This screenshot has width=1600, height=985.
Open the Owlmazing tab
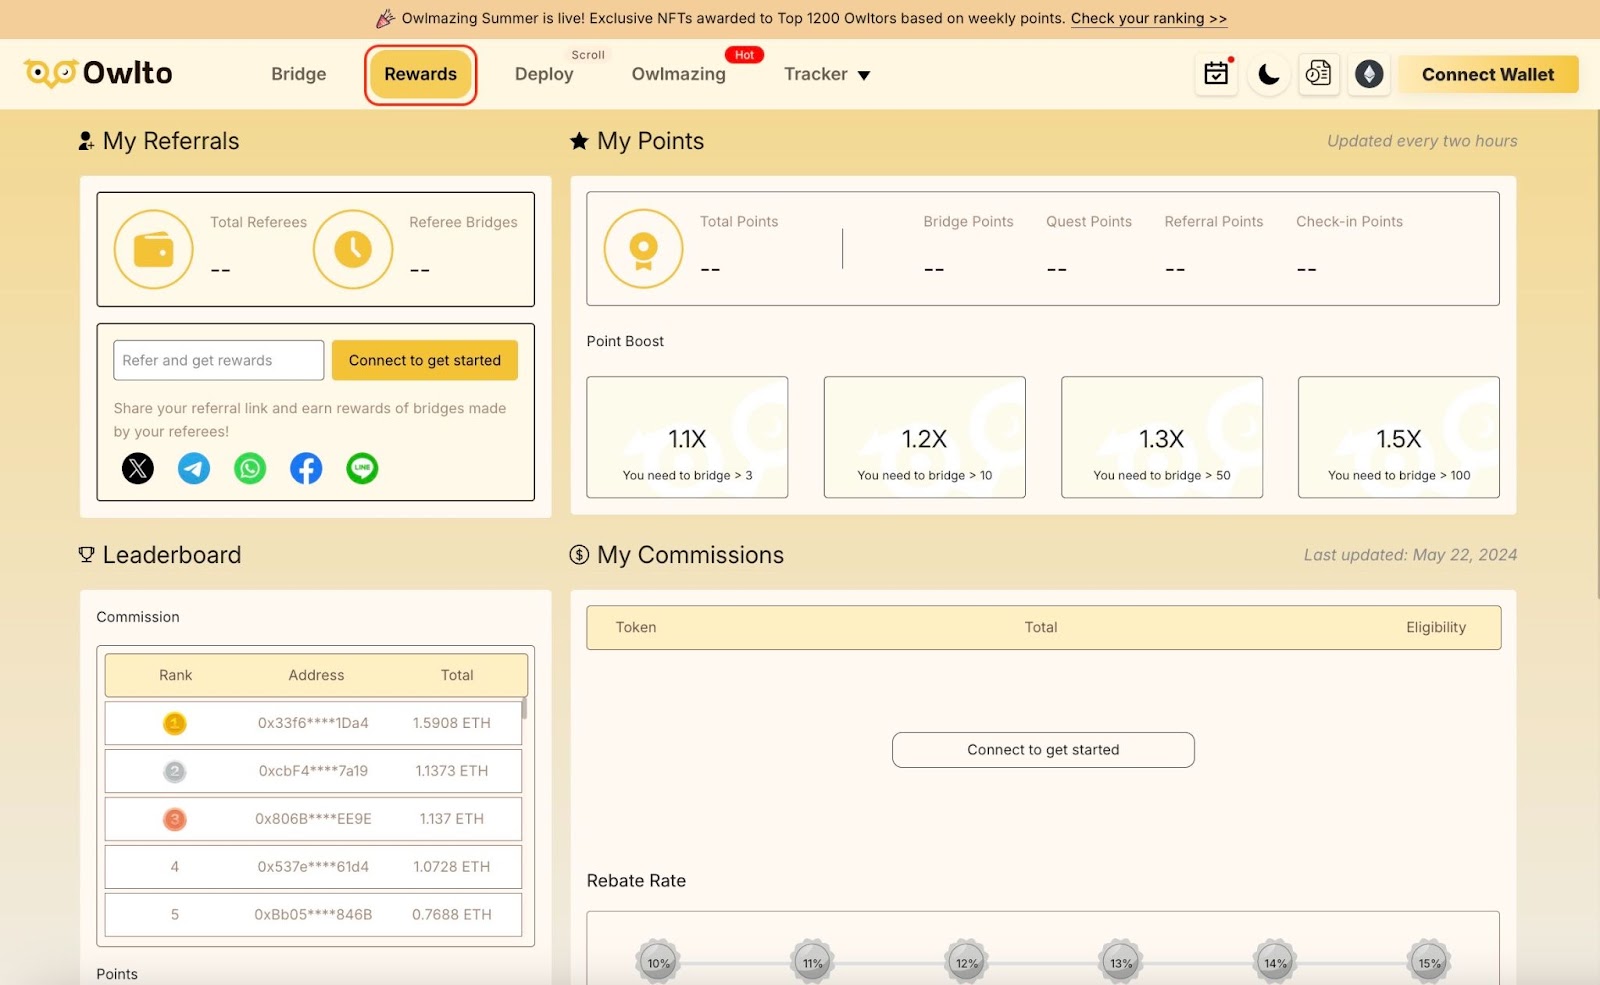coord(679,74)
